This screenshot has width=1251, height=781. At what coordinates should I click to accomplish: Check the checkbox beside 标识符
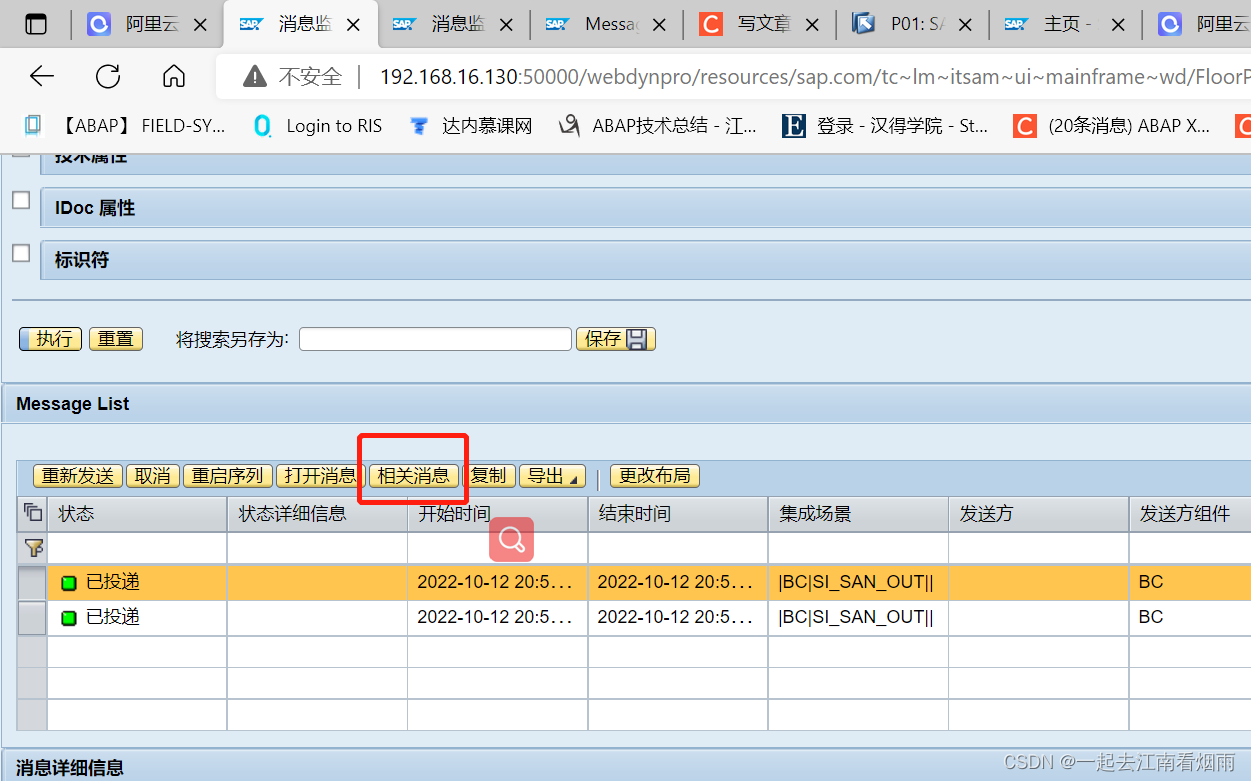[x=20, y=253]
